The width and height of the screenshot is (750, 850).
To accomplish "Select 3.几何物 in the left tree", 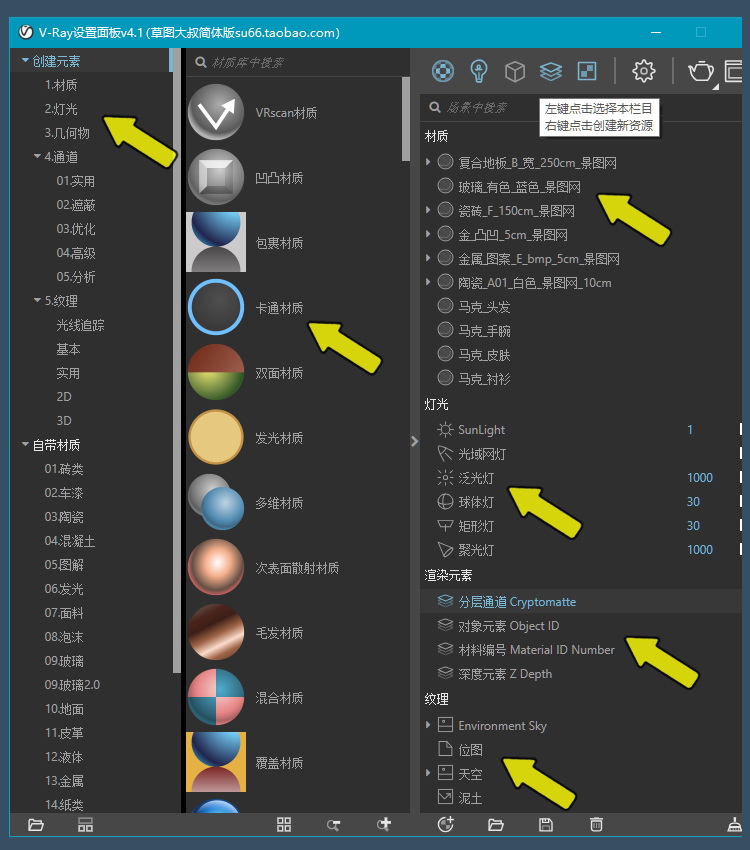I will [x=67, y=133].
